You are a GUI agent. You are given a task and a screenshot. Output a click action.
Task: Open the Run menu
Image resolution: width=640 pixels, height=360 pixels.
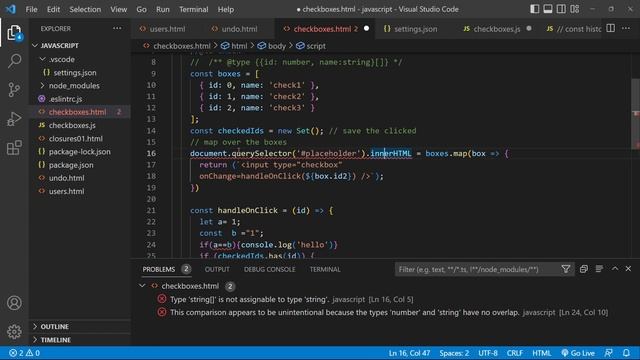tap(162, 9)
